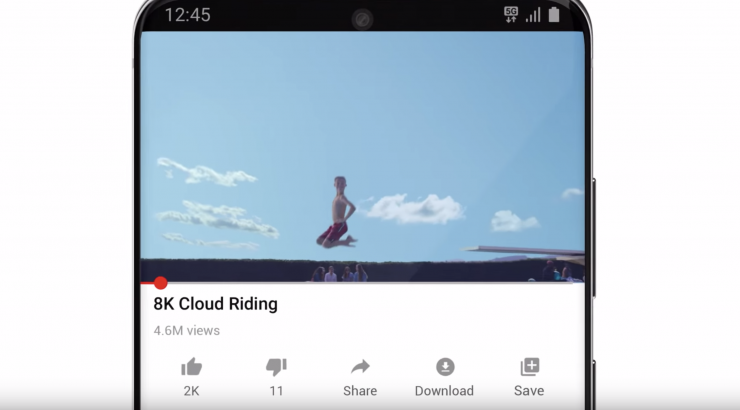
Task: Click the "Share" text label
Action: coord(360,391)
